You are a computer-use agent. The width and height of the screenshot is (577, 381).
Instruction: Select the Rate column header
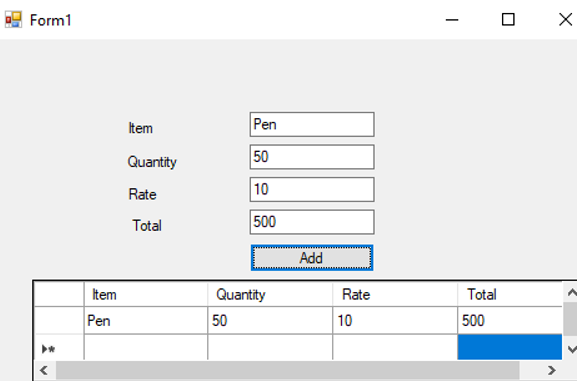click(x=395, y=294)
